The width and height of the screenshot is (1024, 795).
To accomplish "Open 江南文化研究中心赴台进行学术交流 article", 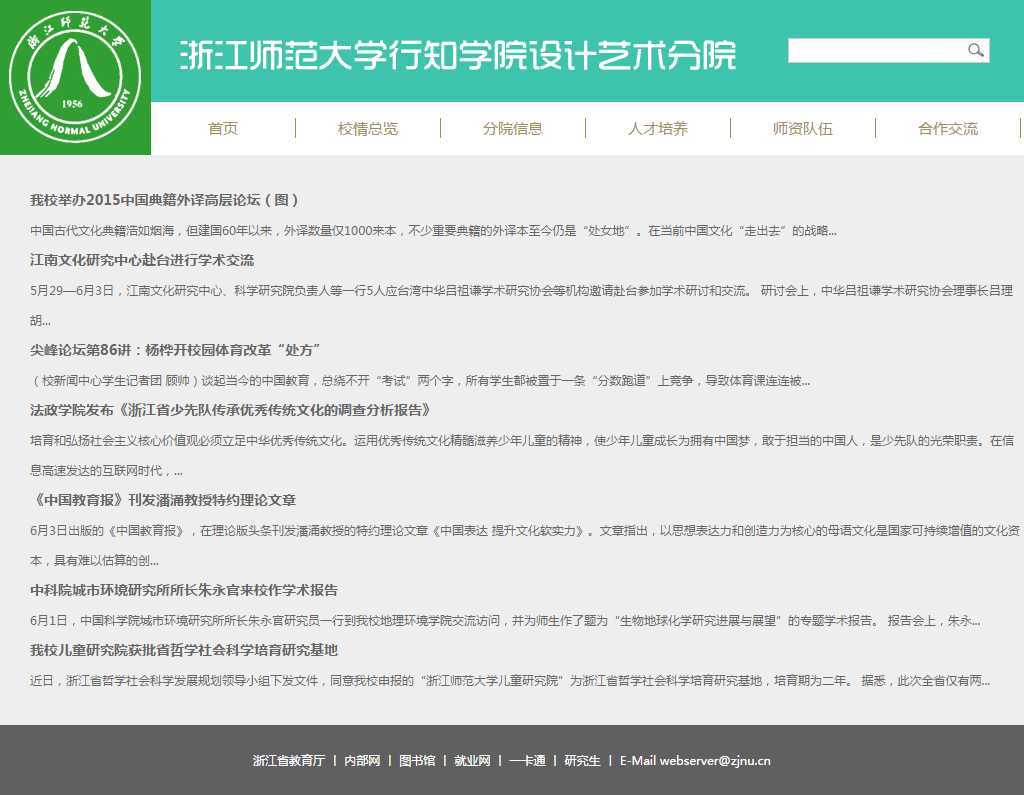I will (x=142, y=260).
